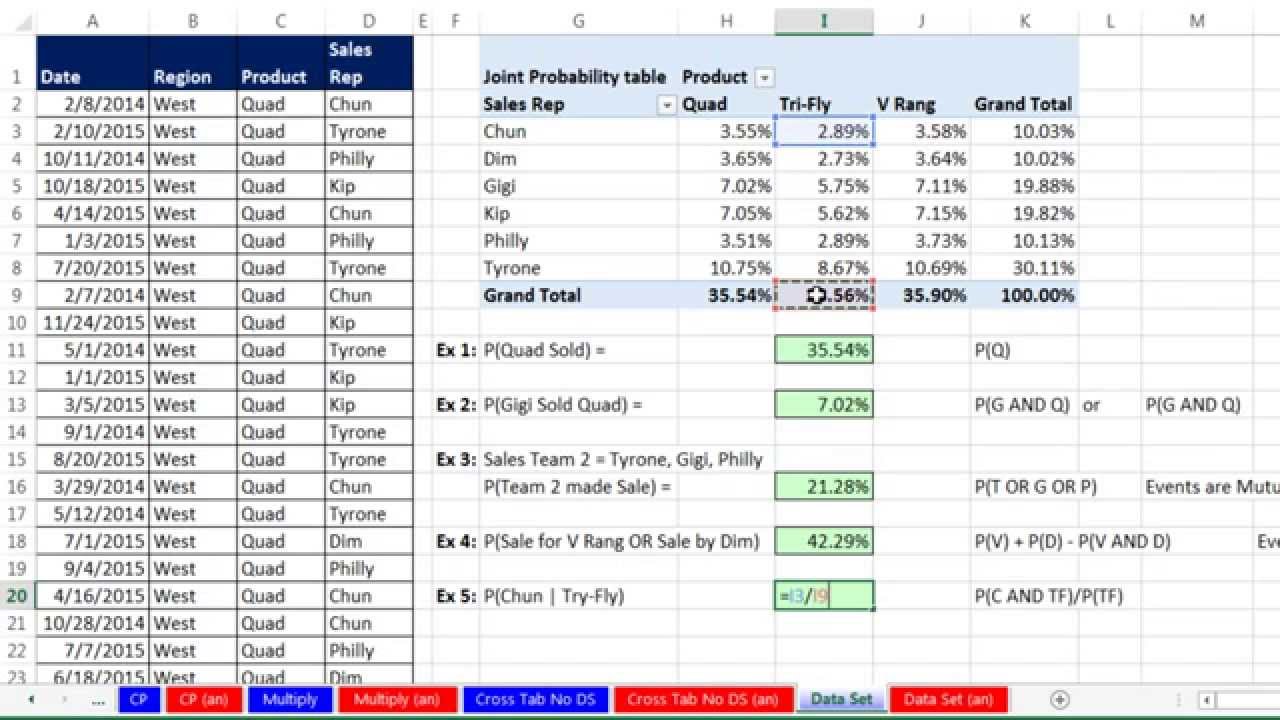
Task: Open the CP (an) sheet tab
Action: click(203, 699)
